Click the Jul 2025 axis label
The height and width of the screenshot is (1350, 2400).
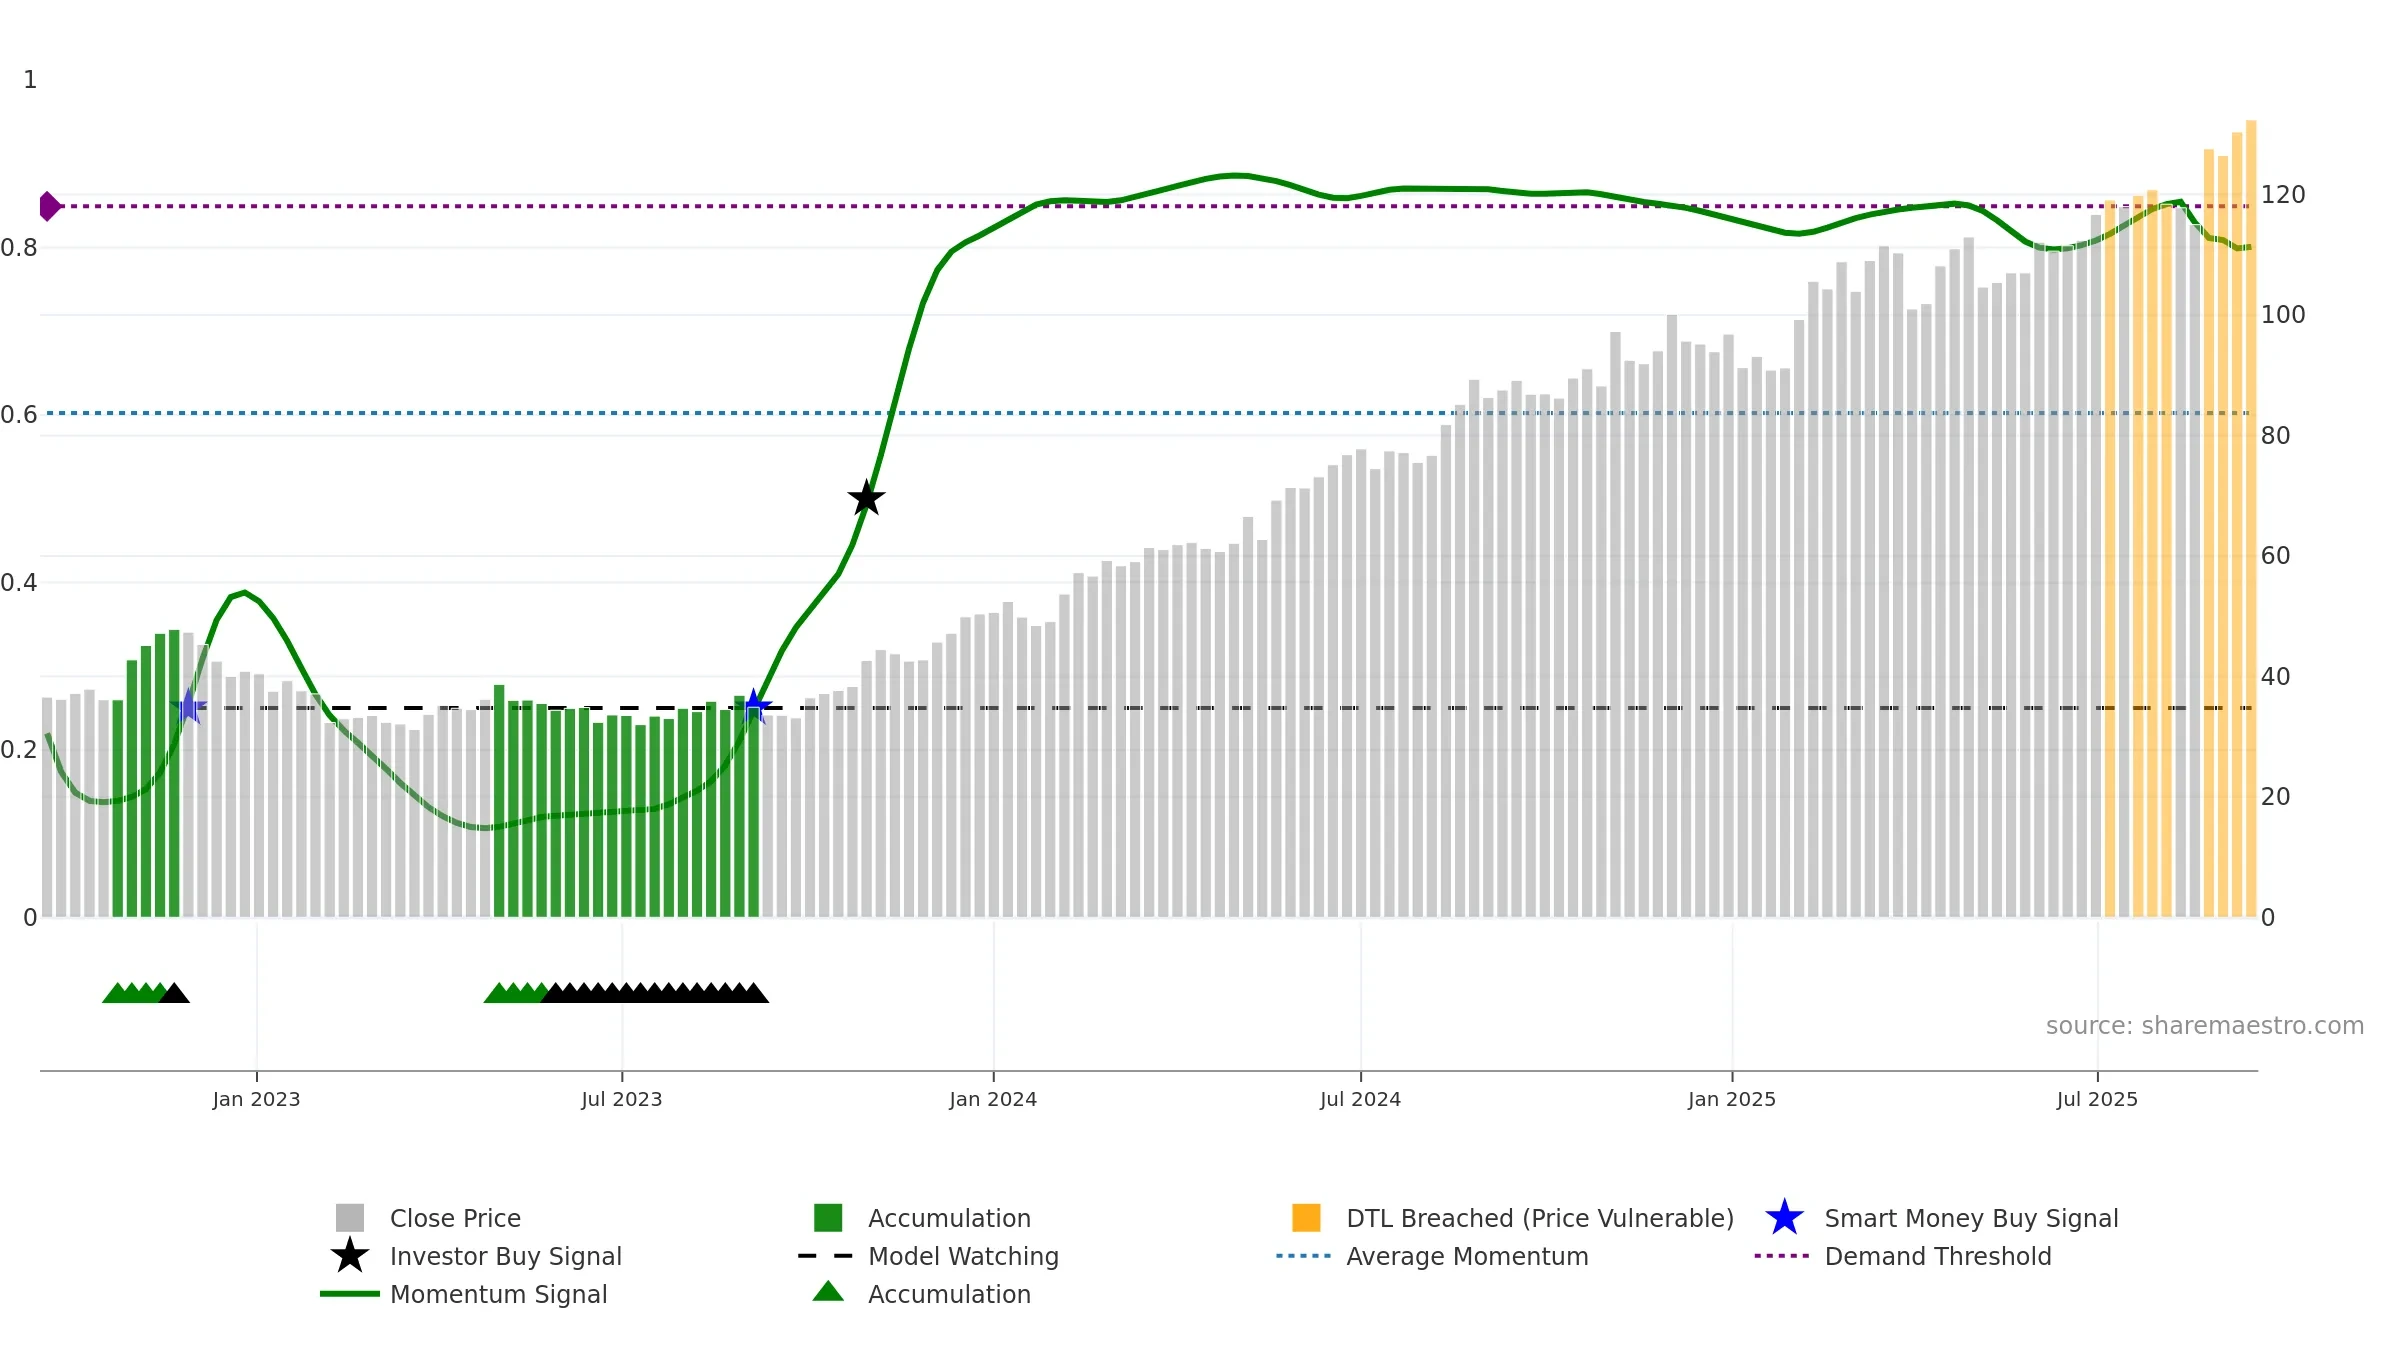pos(2097,1100)
